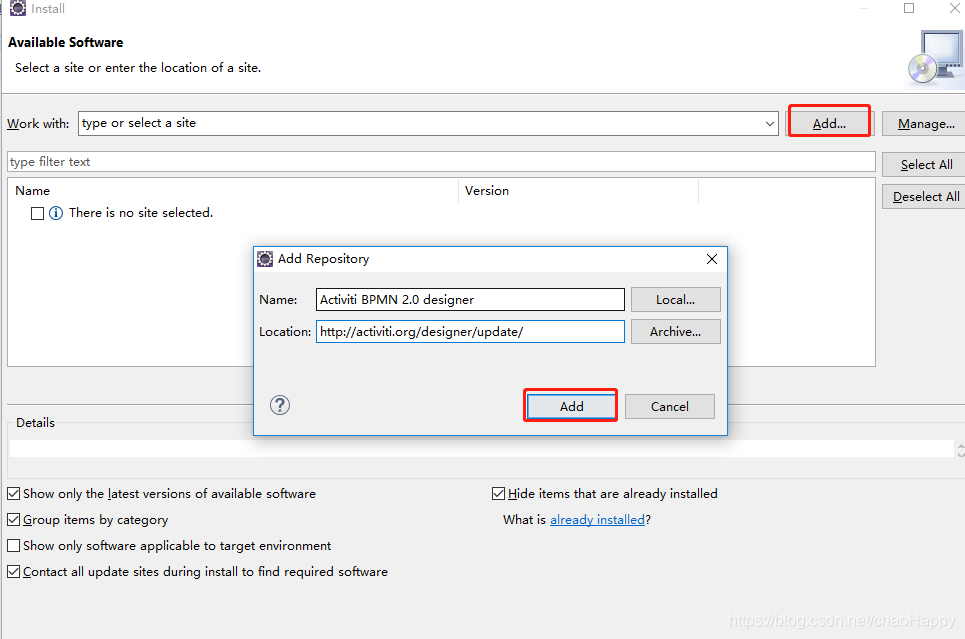
Task: Click the Eclipse icon in Install title bar
Action: (x=18, y=8)
